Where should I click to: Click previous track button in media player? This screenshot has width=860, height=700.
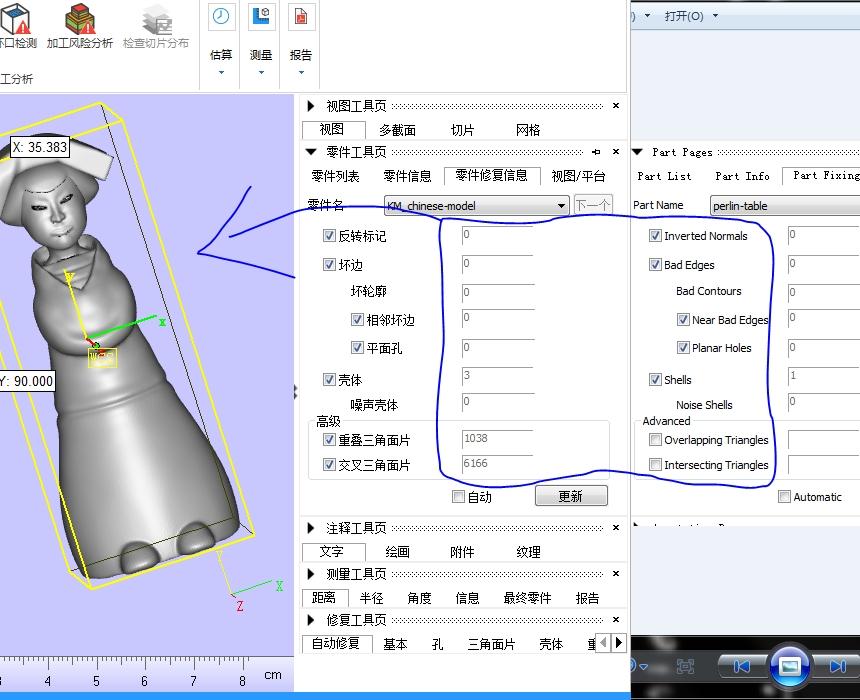click(x=742, y=667)
